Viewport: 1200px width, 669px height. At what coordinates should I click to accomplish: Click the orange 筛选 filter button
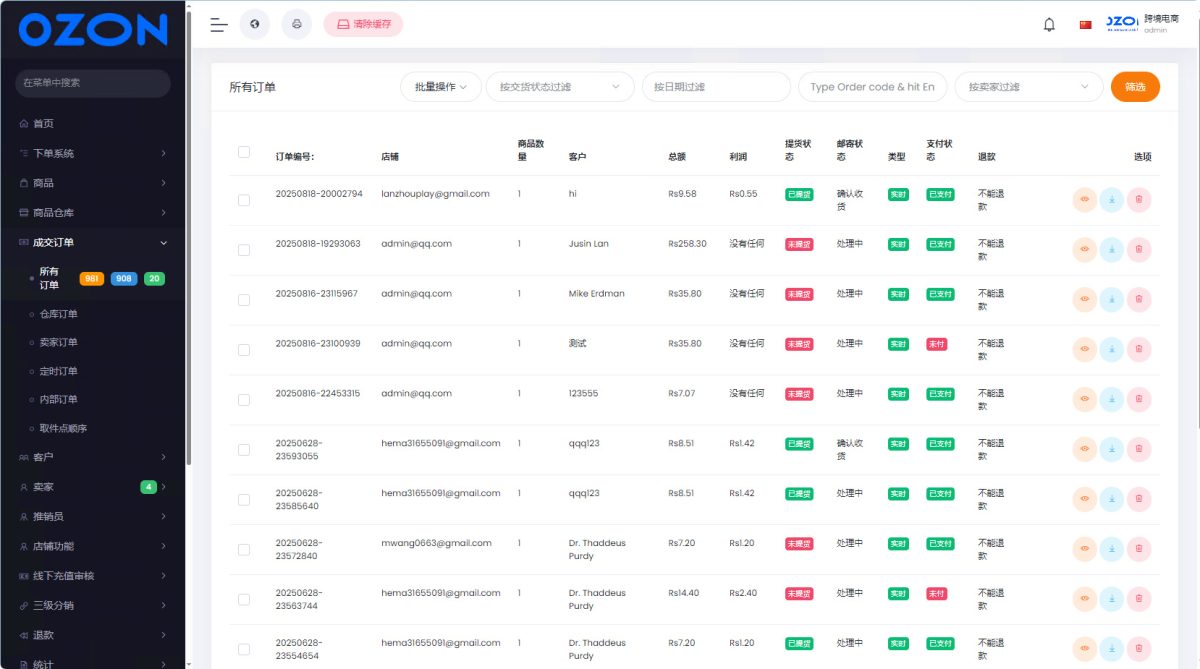click(1135, 87)
